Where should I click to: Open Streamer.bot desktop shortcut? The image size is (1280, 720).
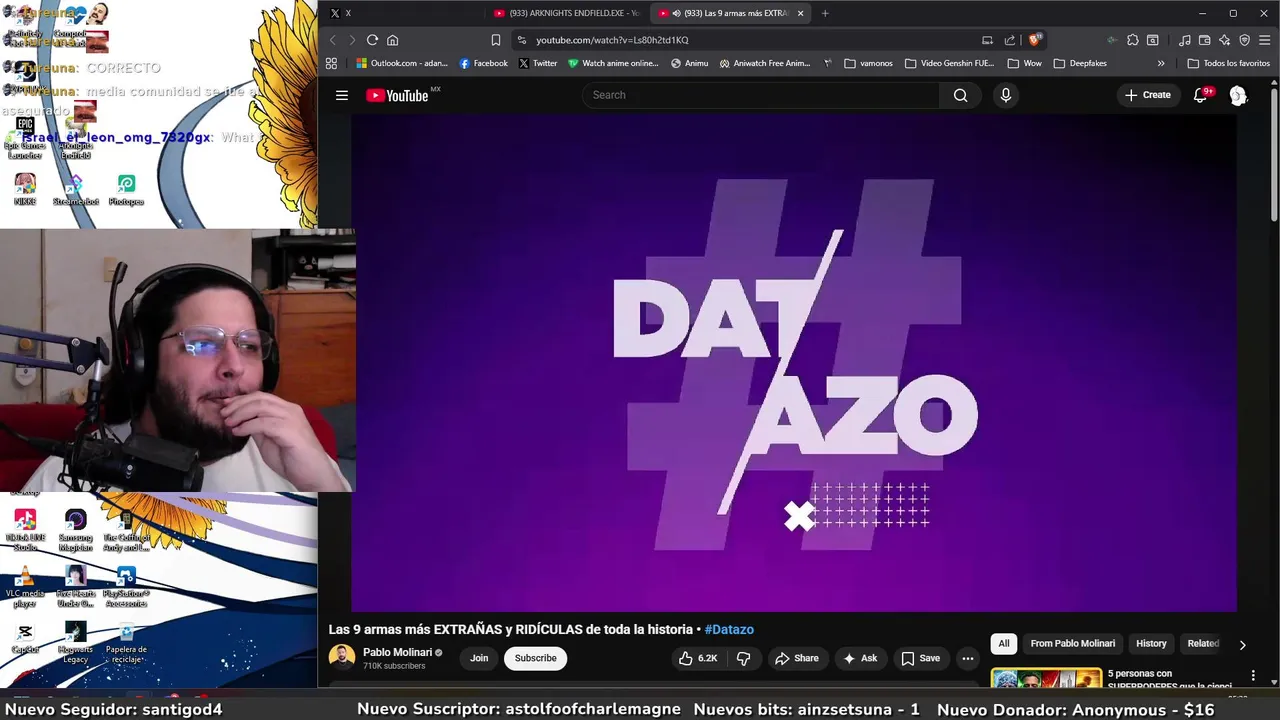click(75, 189)
